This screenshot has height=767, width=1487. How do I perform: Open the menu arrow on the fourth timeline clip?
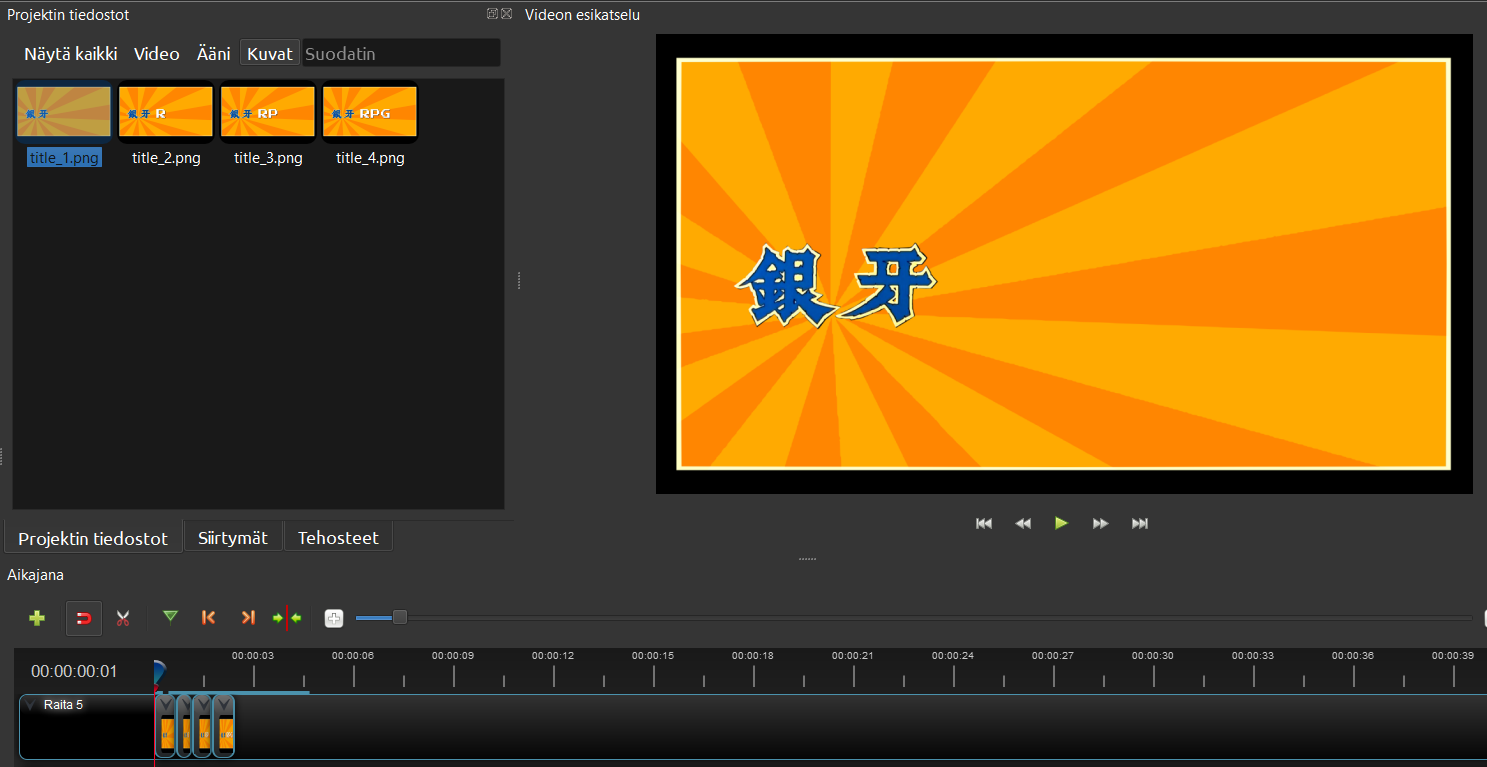(x=225, y=705)
